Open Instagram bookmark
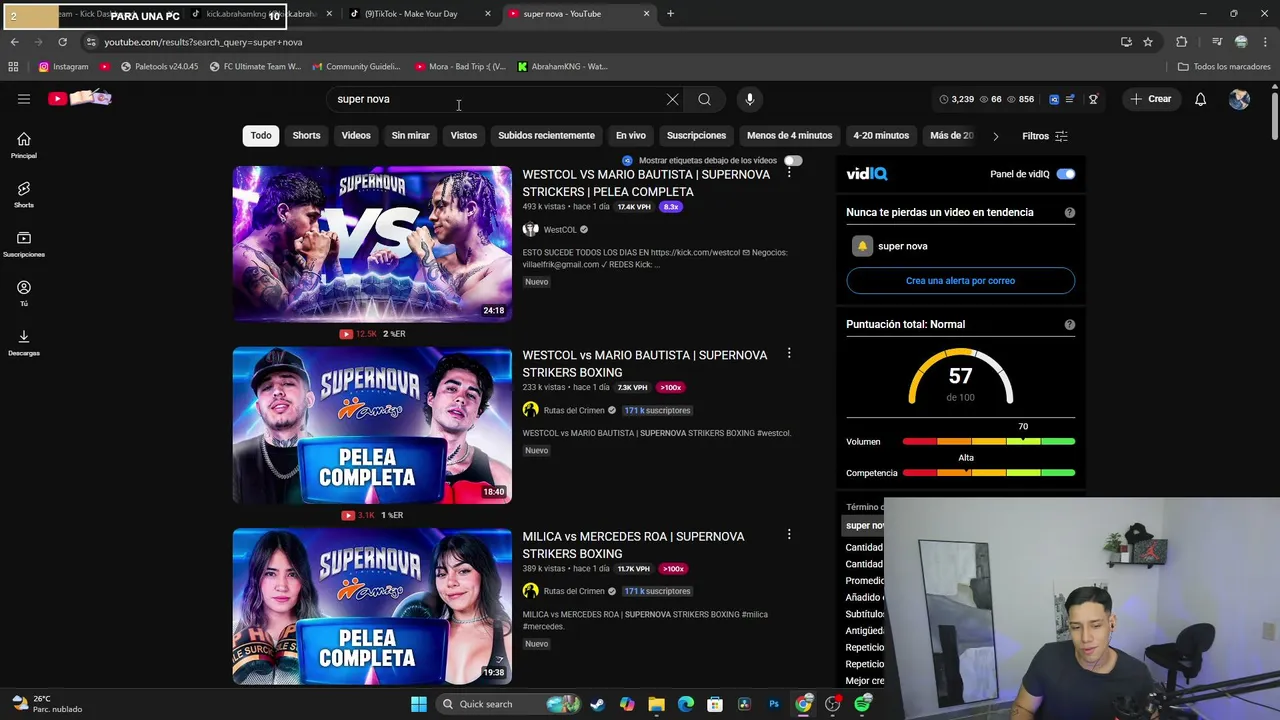The width and height of the screenshot is (1280, 720). (x=63, y=67)
